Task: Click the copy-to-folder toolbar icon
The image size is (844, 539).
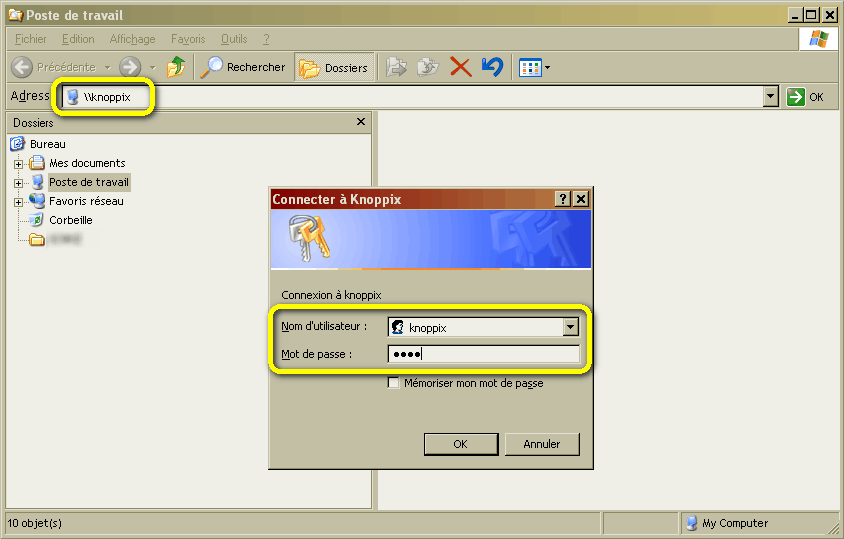Action: (428, 67)
